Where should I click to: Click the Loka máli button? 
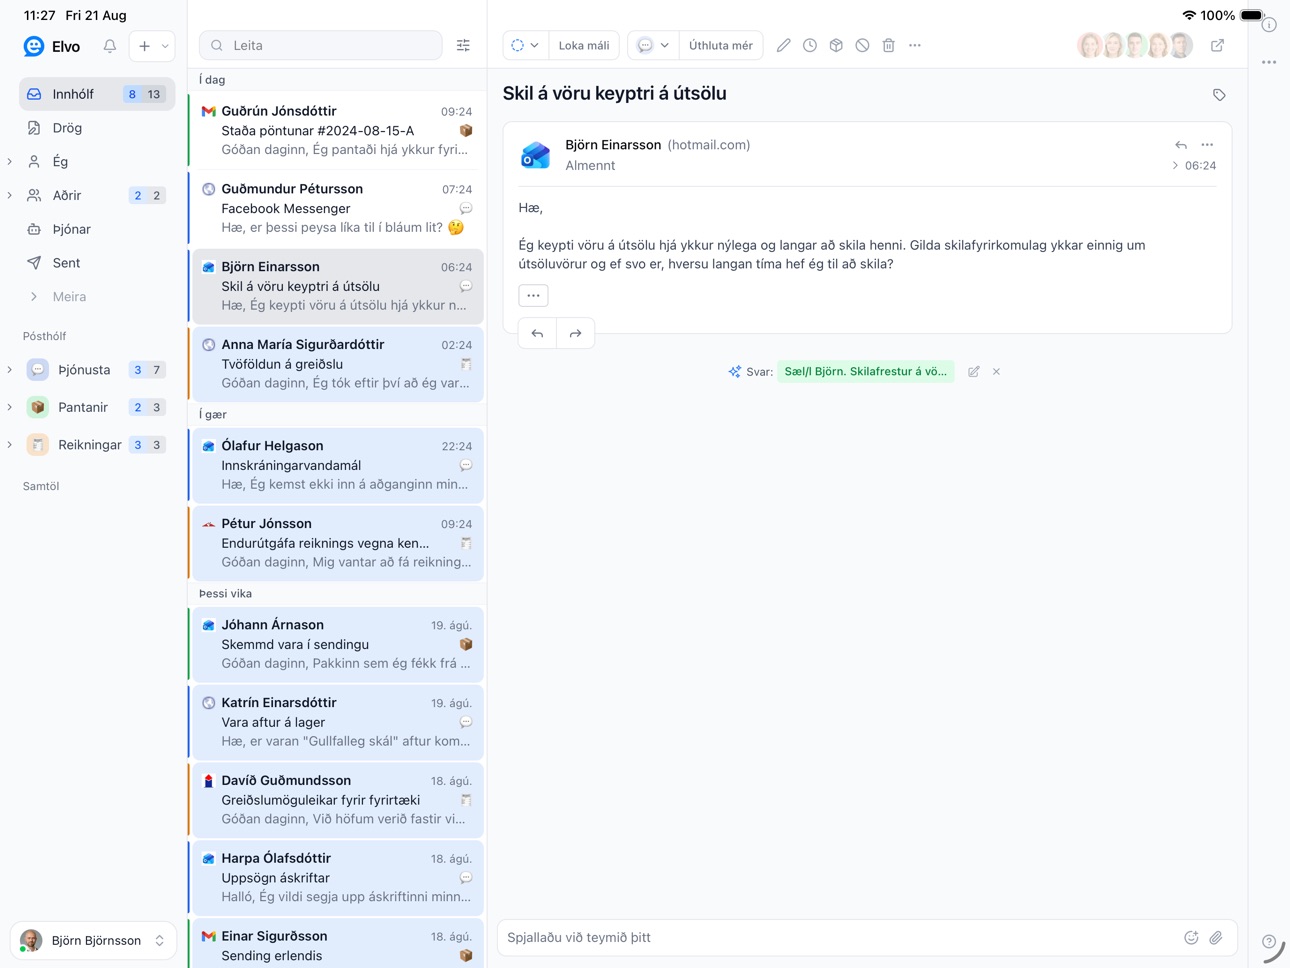pos(584,46)
